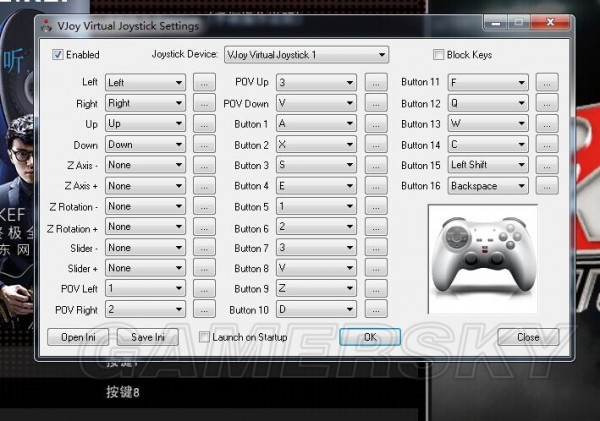The image size is (600, 421).
Task: Click the ... button for Up
Action: [204, 124]
